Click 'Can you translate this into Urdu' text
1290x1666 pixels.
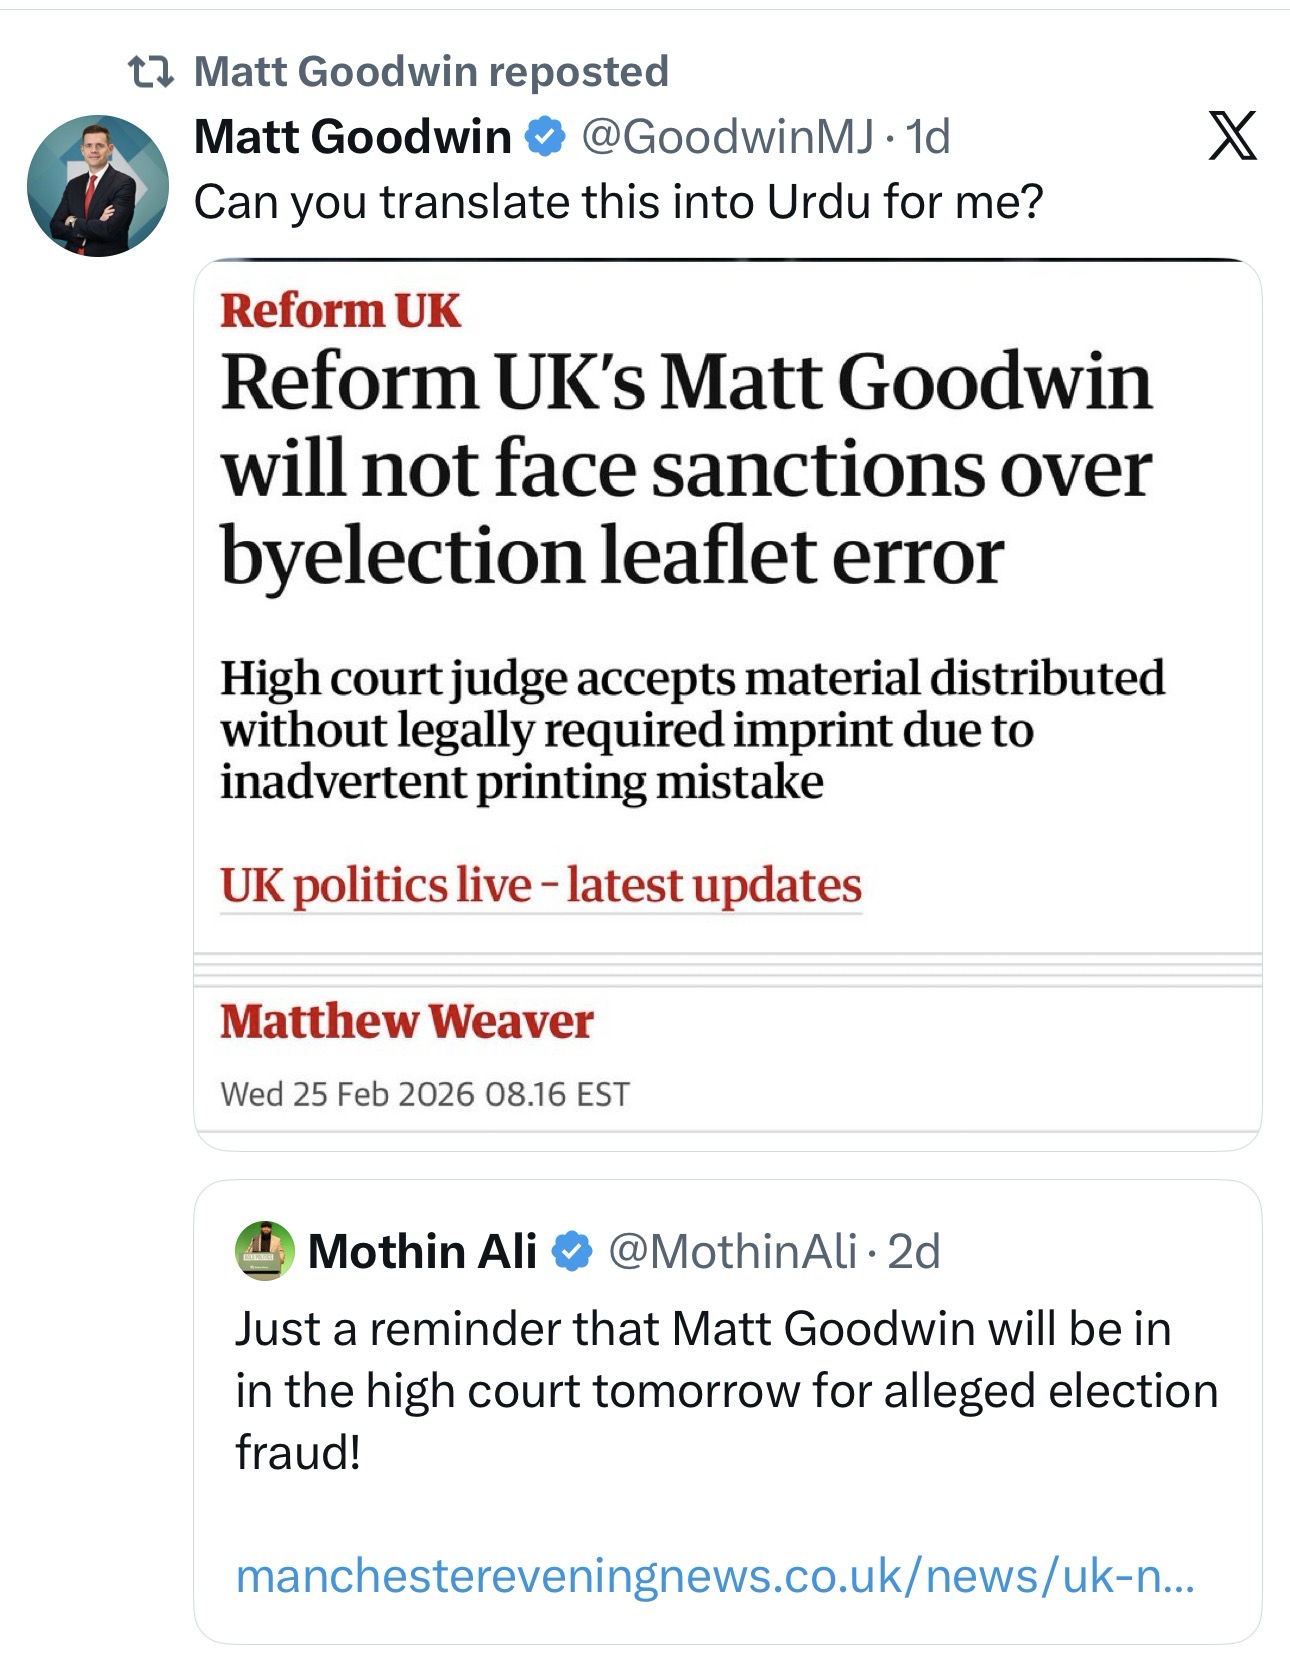coord(618,202)
